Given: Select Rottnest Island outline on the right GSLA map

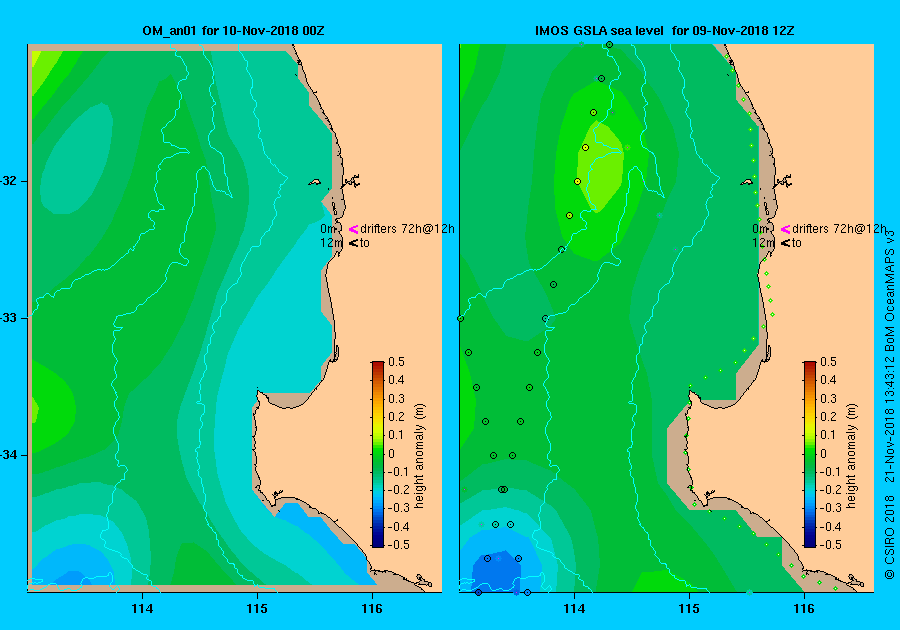Looking at the screenshot, I should (746, 182).
